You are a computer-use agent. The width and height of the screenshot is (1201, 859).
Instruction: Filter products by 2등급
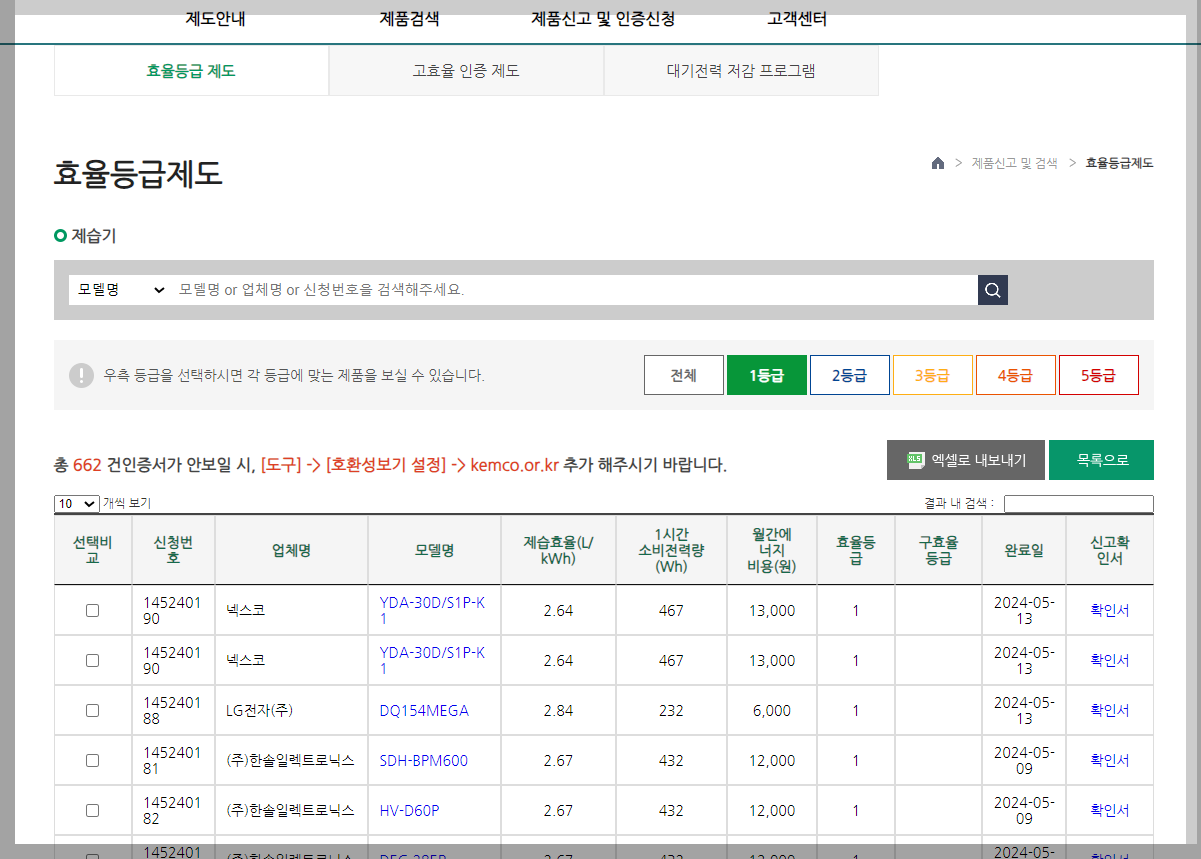pyautogui.click(x=850, y=375)
